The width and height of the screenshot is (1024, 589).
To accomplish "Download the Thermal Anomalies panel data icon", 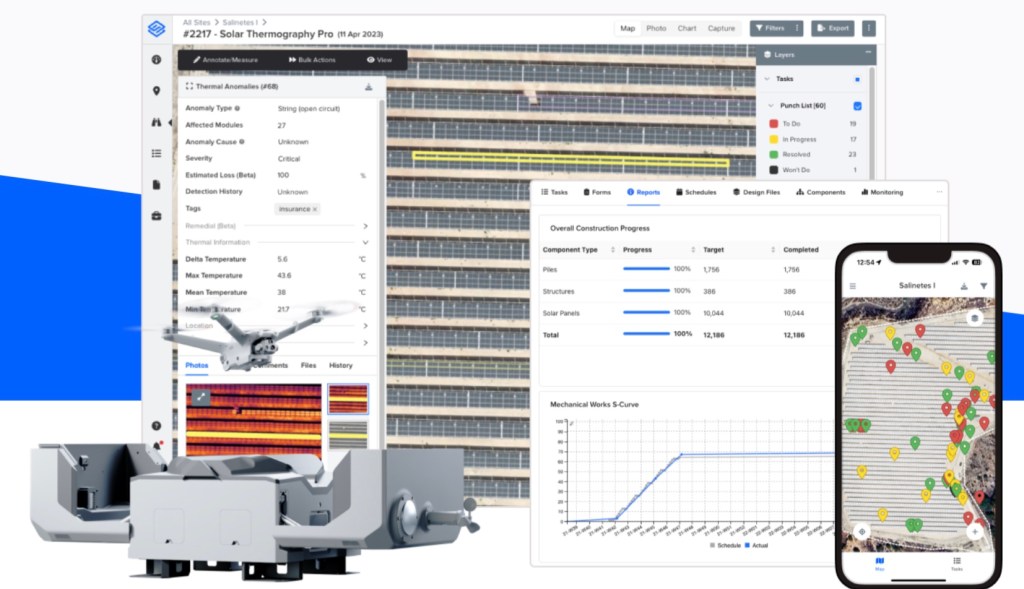I will pyautogui.click(x=368, y=87).
